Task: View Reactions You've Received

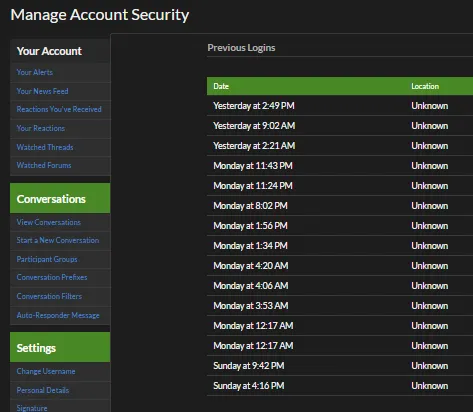Action: pyautogui.click(x=59, y=109)
